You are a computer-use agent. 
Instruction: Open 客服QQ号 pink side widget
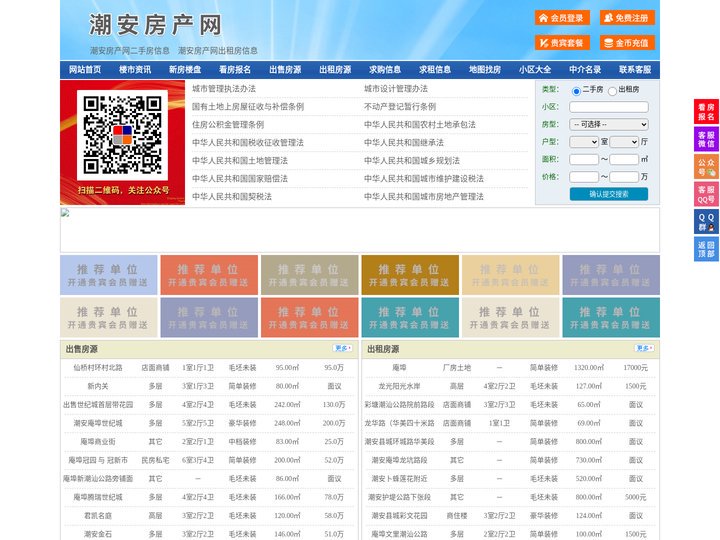tap(706, 194)
